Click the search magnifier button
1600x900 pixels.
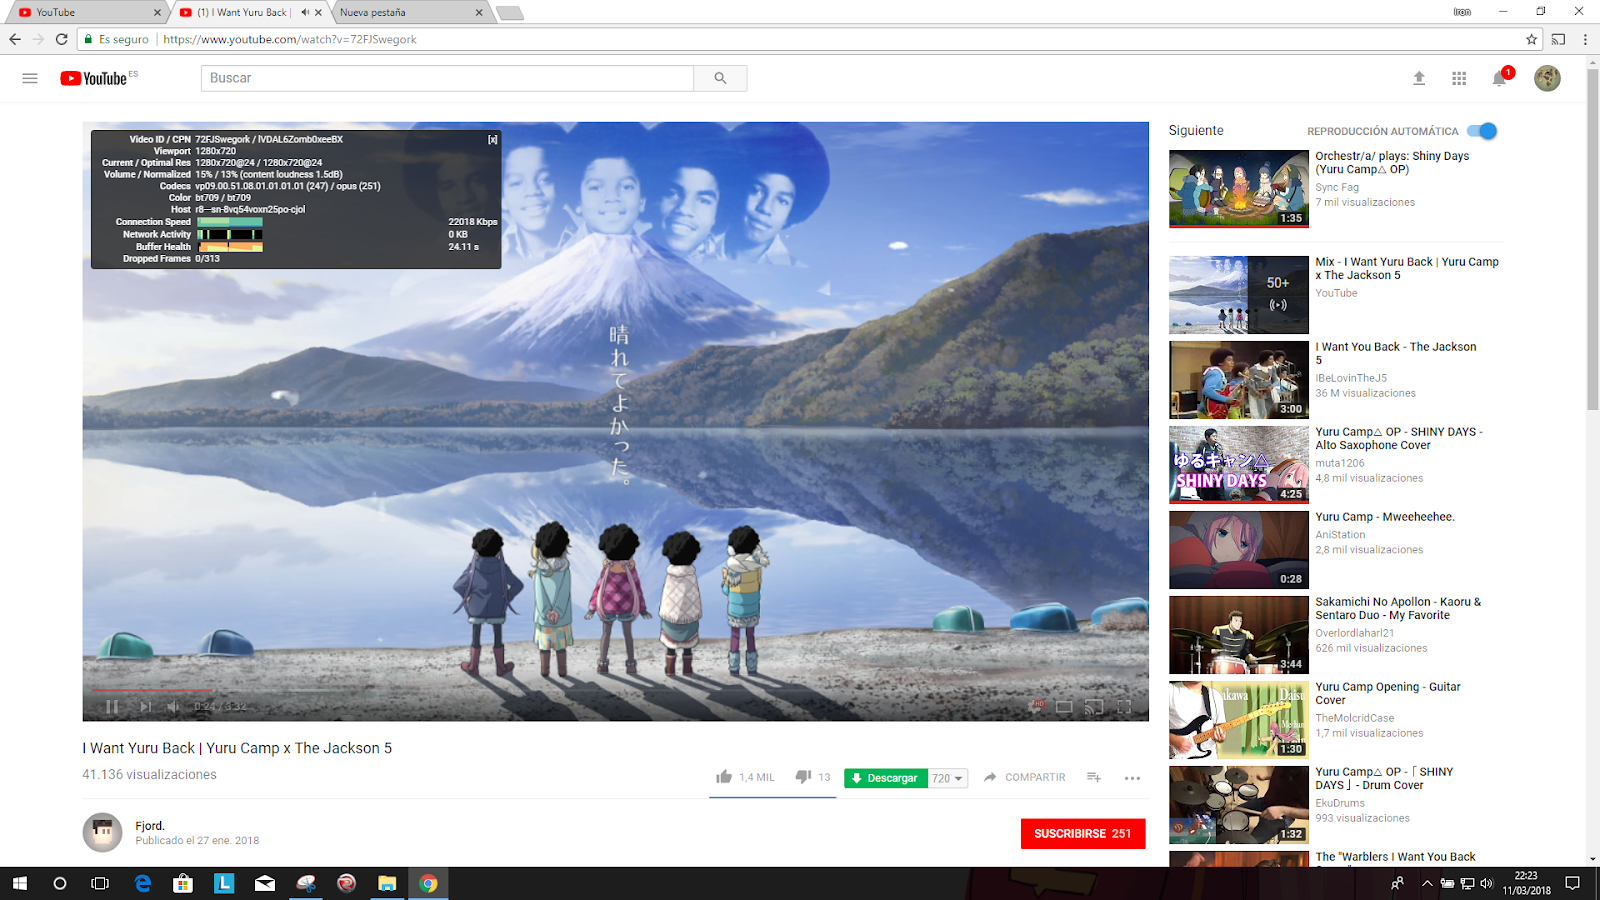click(720, 78)
